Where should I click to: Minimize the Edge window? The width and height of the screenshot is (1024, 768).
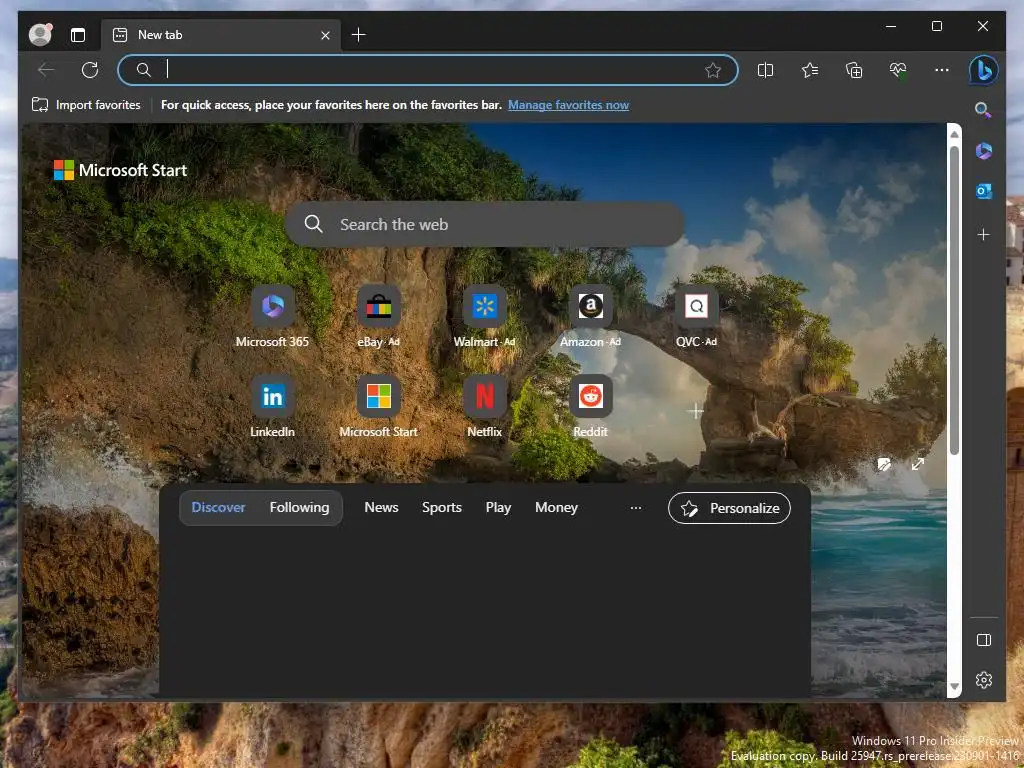[891, 26]
